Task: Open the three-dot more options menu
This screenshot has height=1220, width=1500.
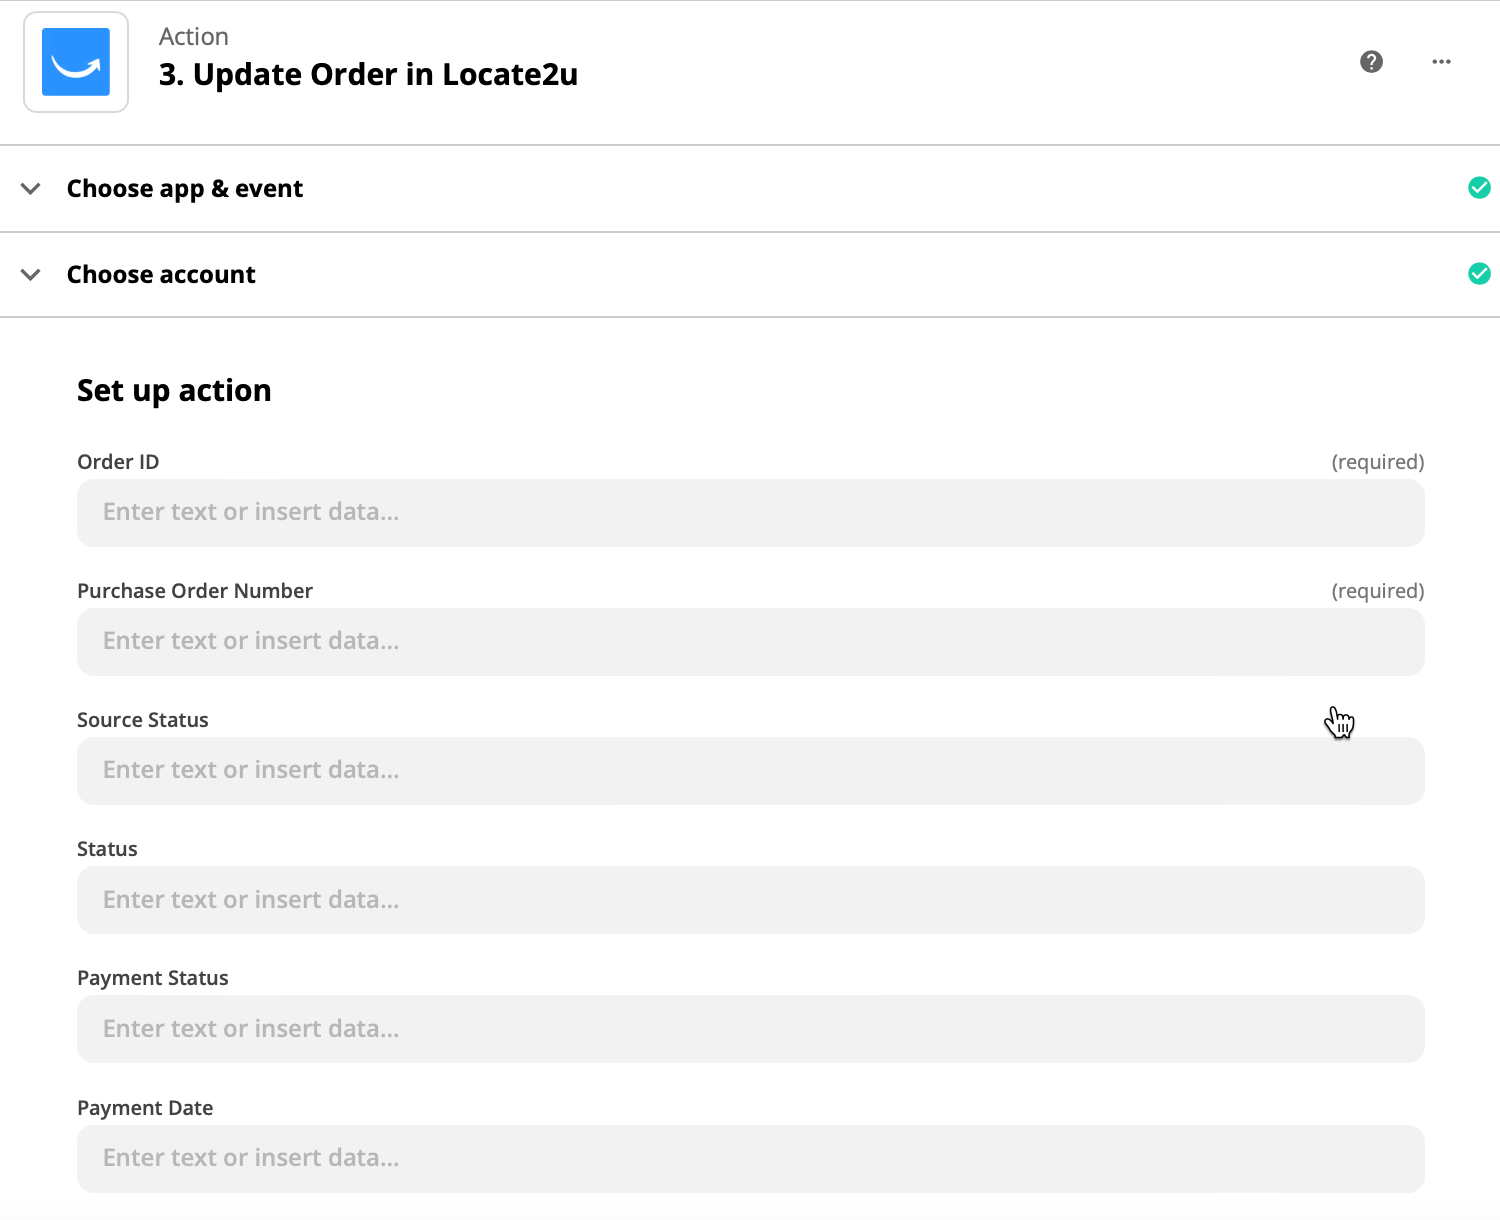Action: coord(1441,62)
